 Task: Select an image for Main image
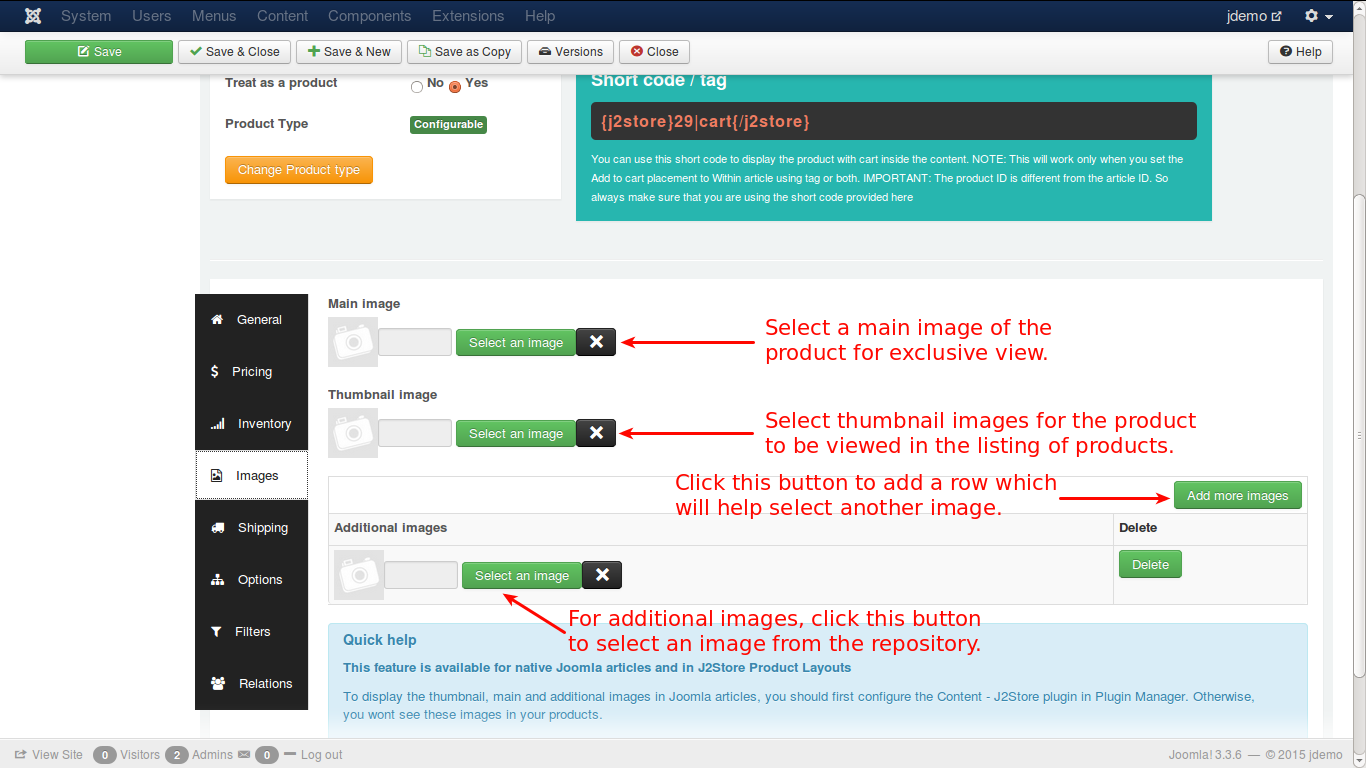[x=516, y=342]
